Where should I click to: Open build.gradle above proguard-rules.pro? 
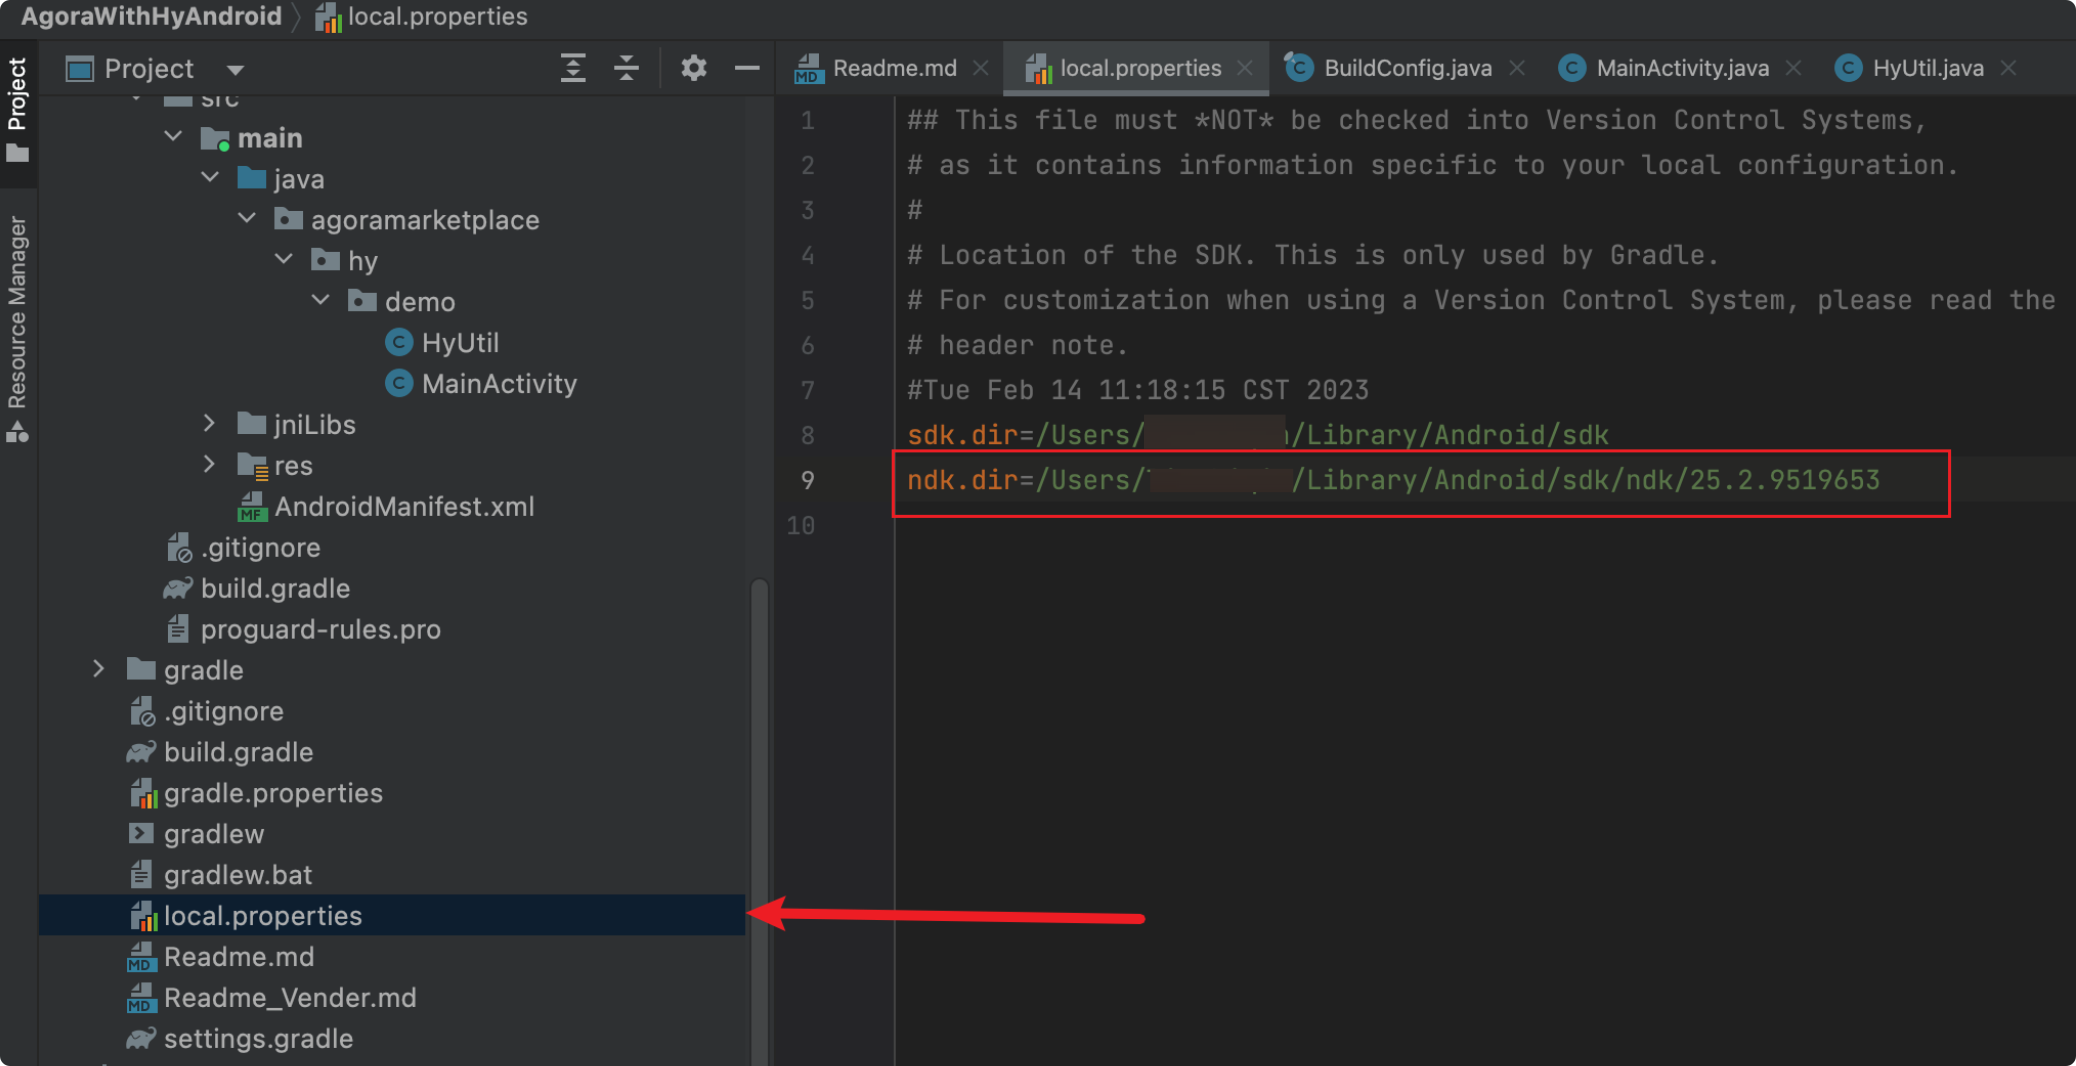tap(275, 589)
